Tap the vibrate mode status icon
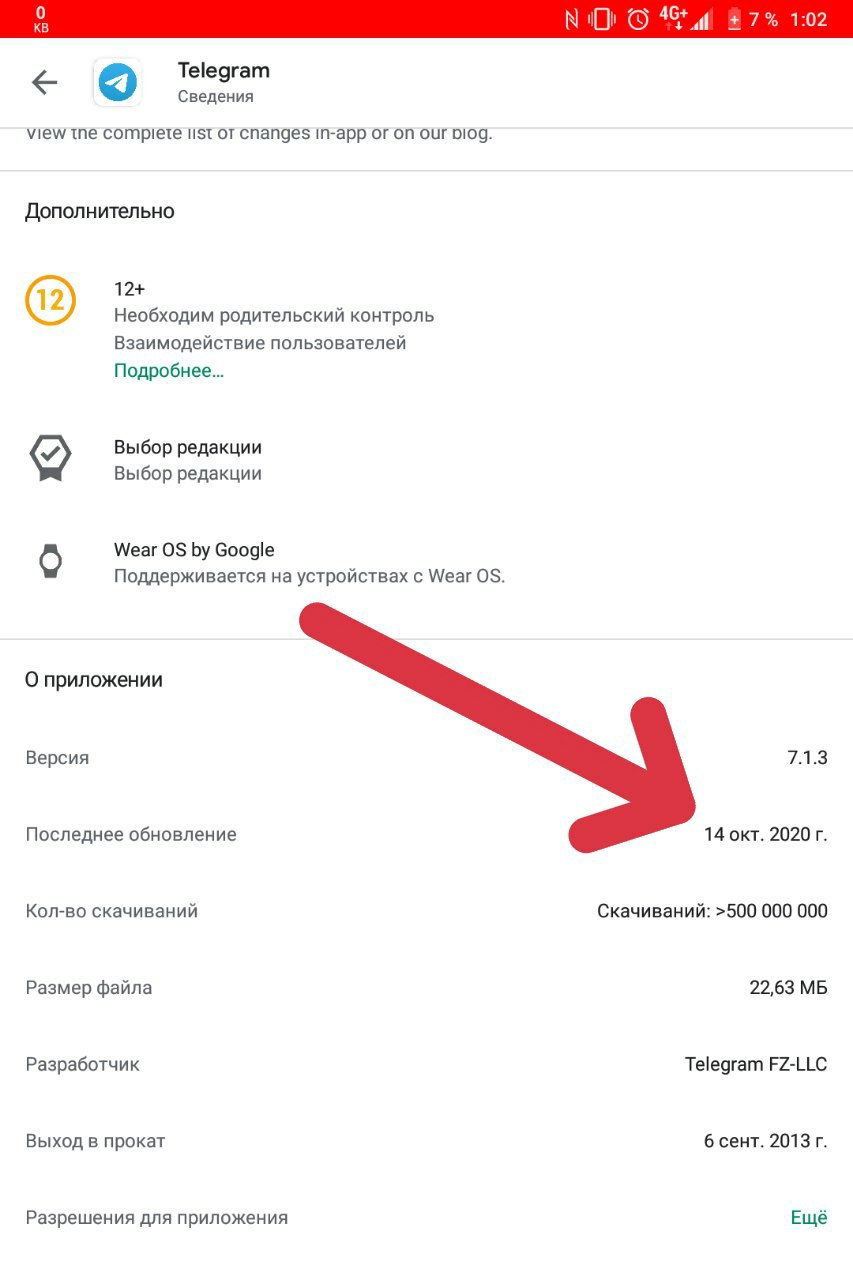This screenshot has width=853, height=1280. [603, 19]
